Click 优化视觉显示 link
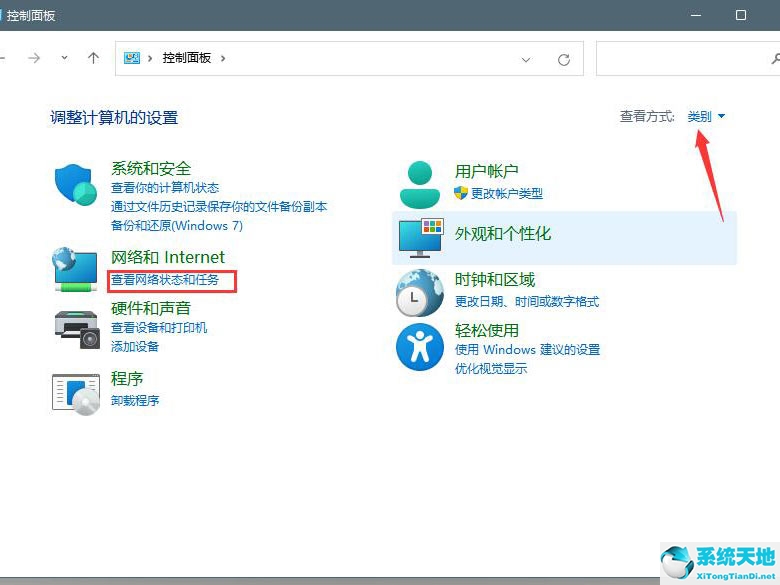780x585 pixels. pyautogui.click(x=490, y=368)
